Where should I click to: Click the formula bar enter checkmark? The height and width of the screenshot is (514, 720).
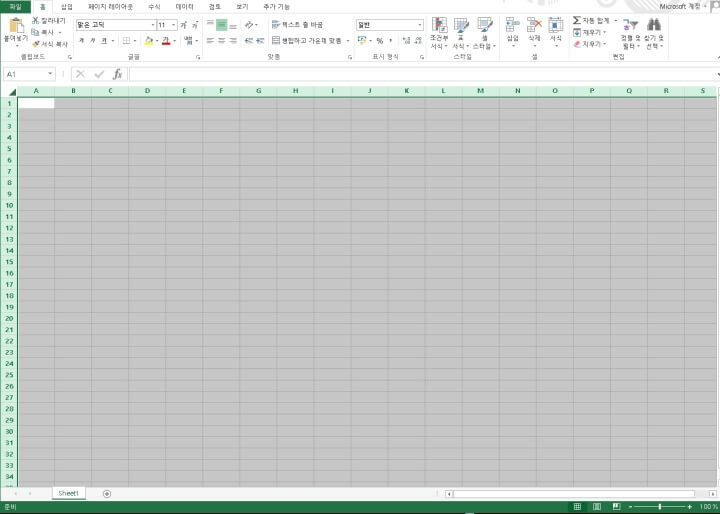pyautogui.click(x=99, y=74)
